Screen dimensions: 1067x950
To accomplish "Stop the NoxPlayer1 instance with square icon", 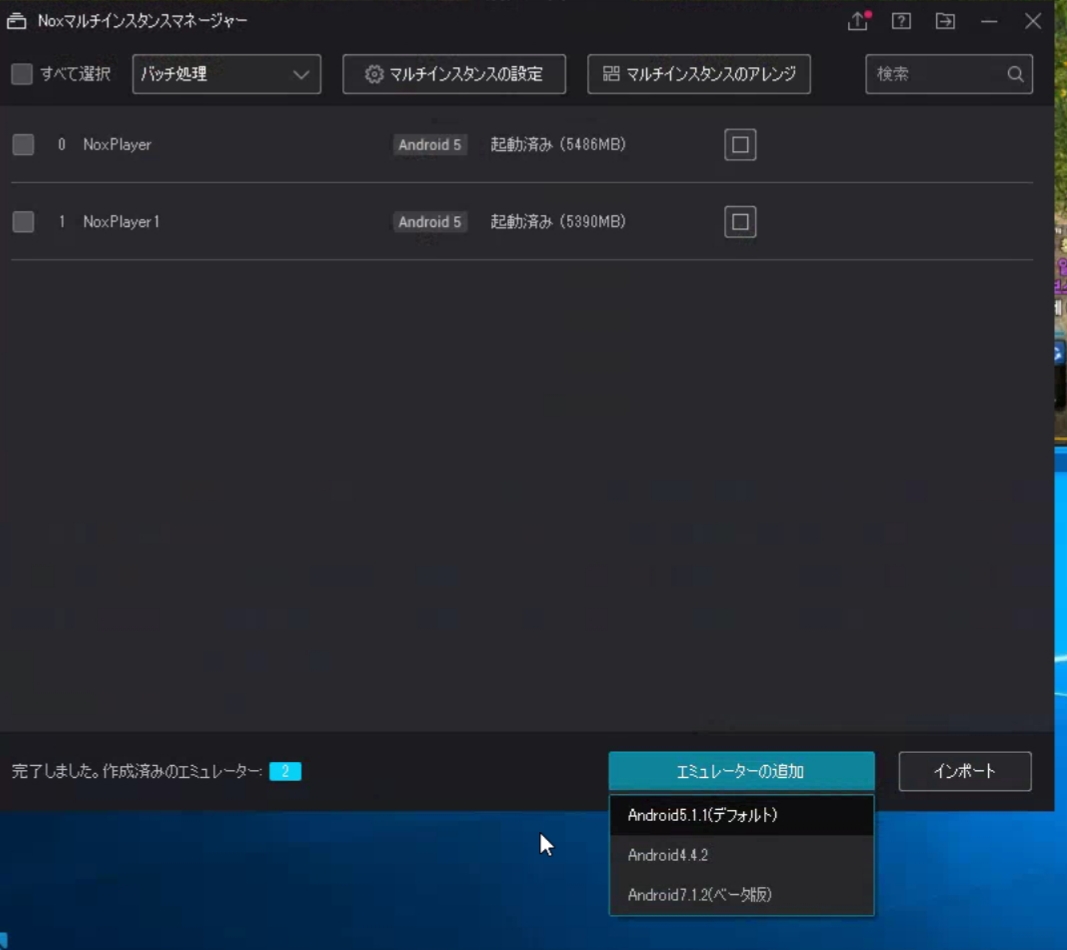I will pos(740,222).
